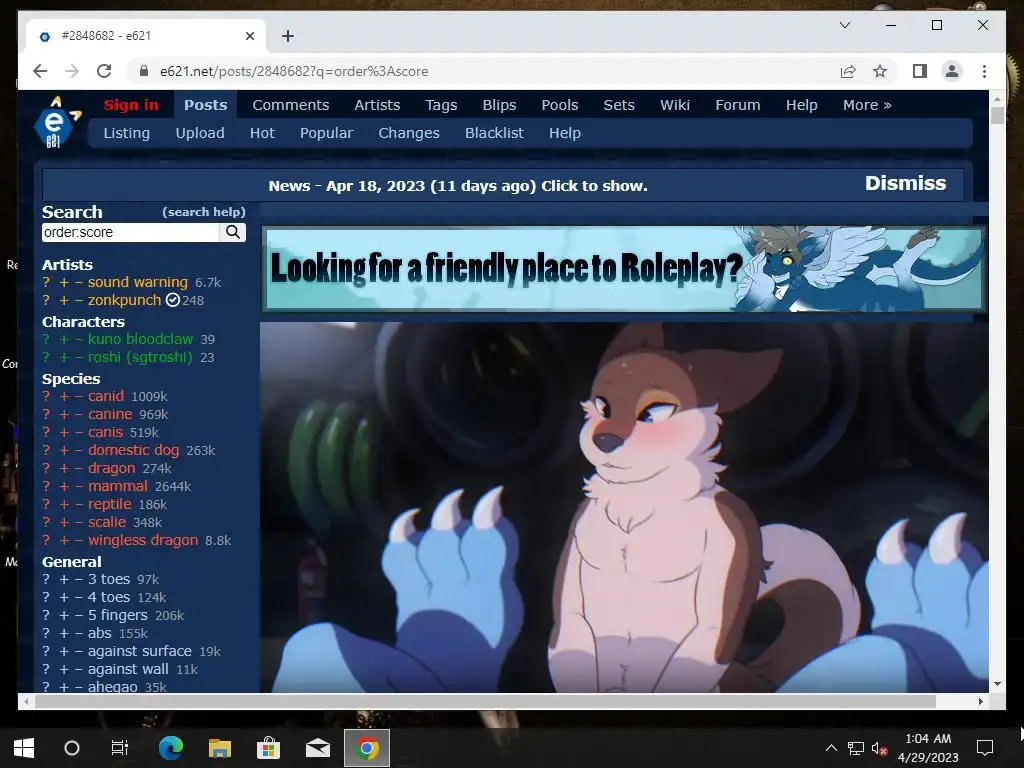Click the e621 site logo
The image size is (1024, 768).
[57, 122]
